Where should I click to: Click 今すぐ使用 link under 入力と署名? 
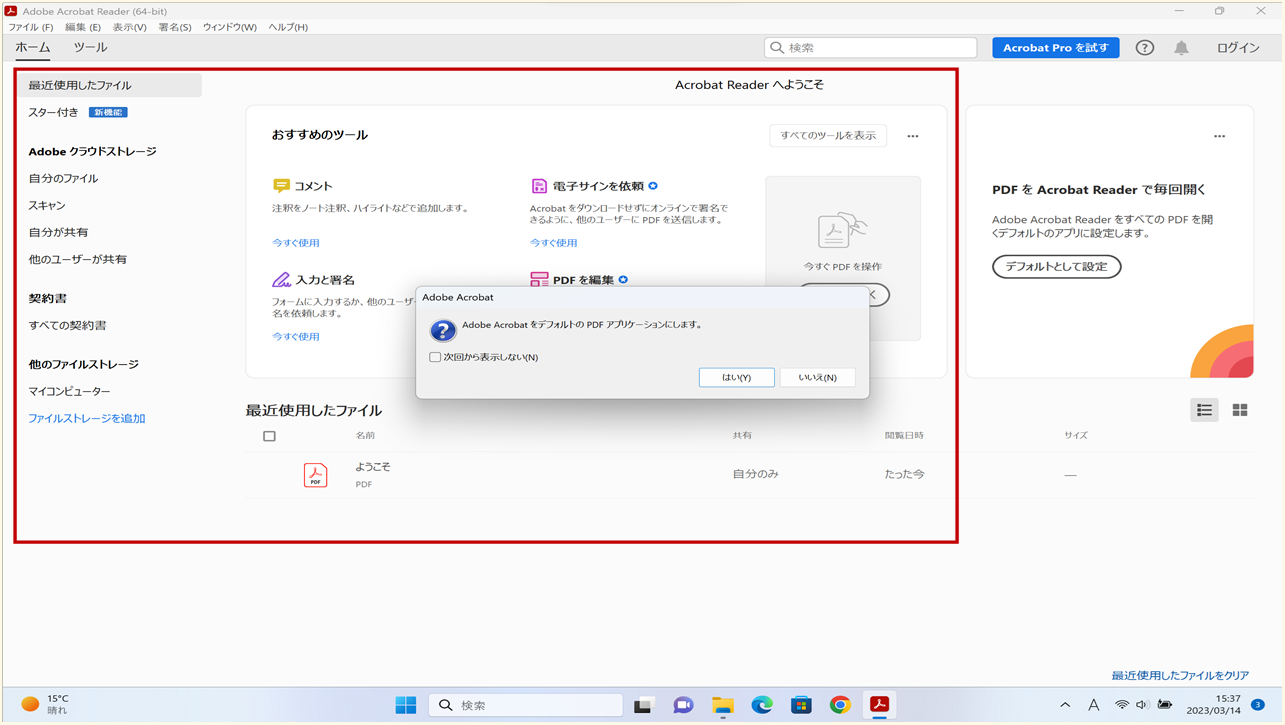pyautogui.click(x=296, y=337)
